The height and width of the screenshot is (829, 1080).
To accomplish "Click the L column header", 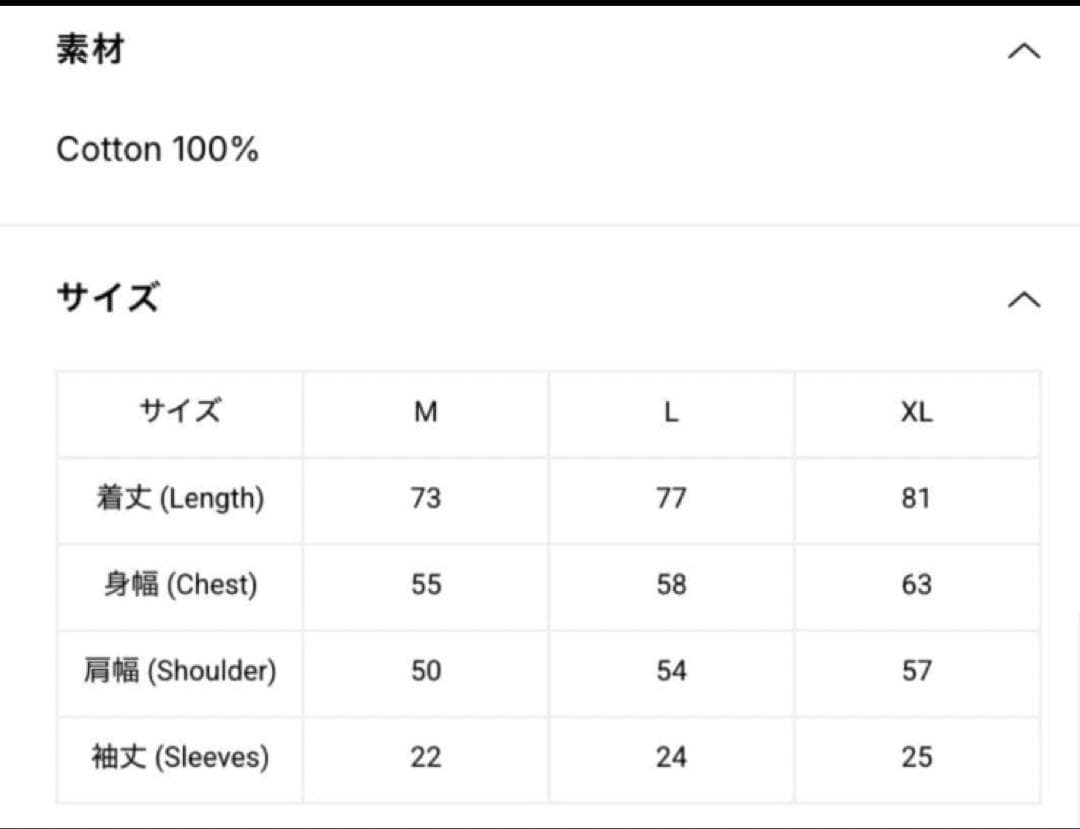I will [671, 412].
